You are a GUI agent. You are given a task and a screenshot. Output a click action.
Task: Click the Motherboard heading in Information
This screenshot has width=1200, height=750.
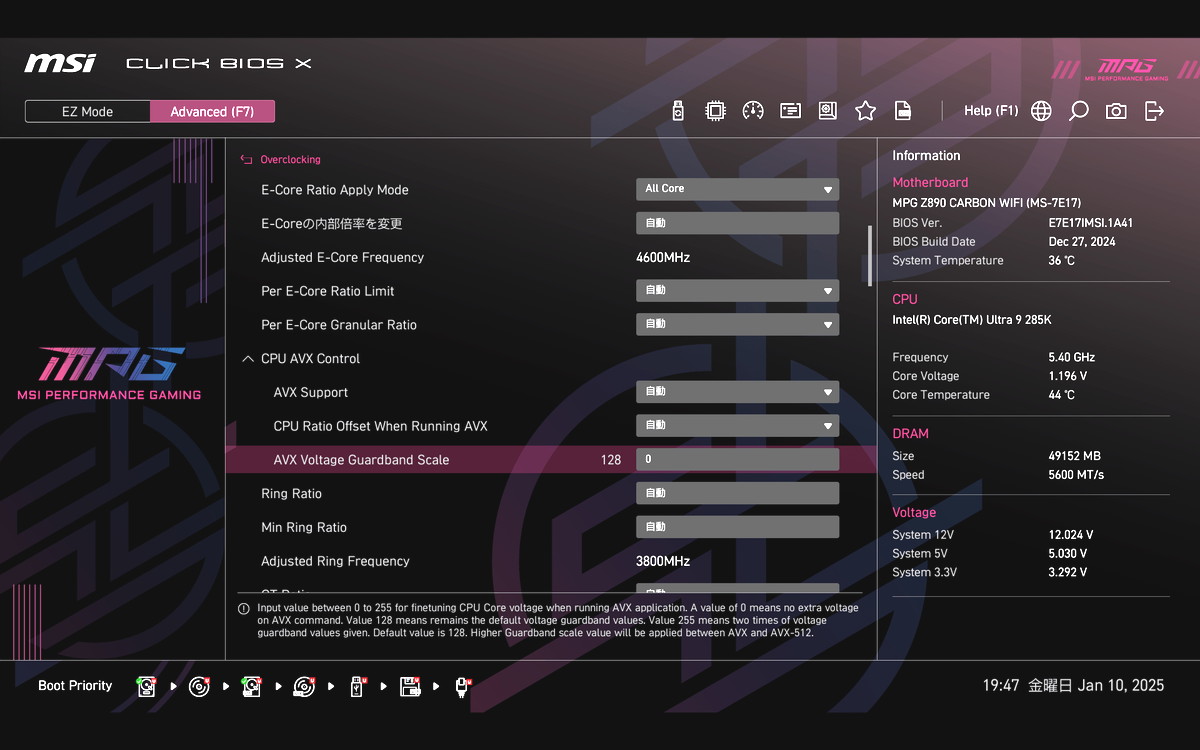point(930,182)
